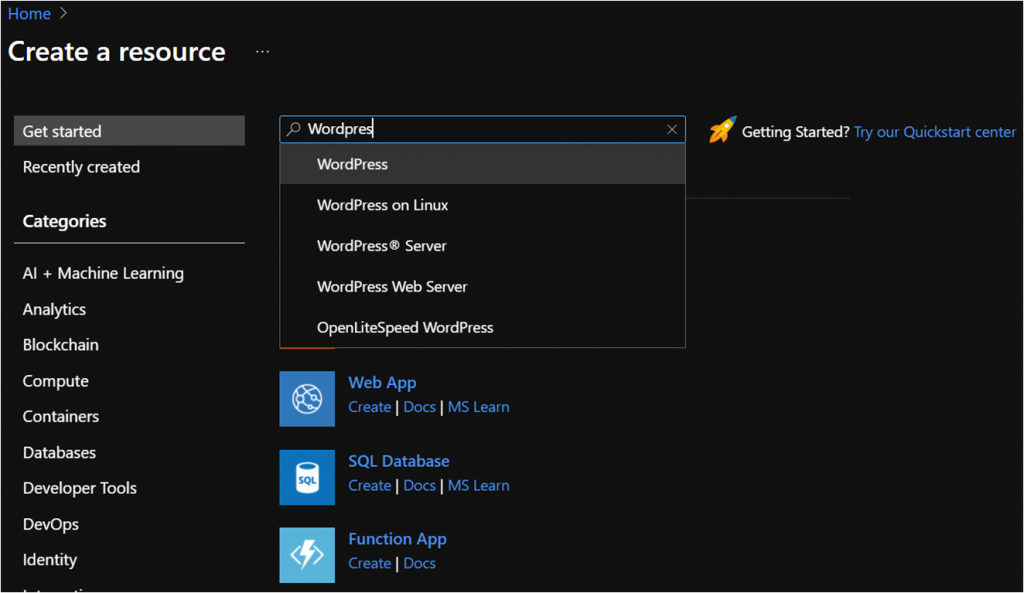1024x593 pixels.
Task: Click in the Wordpres search field
Action: tap(483, 129)
